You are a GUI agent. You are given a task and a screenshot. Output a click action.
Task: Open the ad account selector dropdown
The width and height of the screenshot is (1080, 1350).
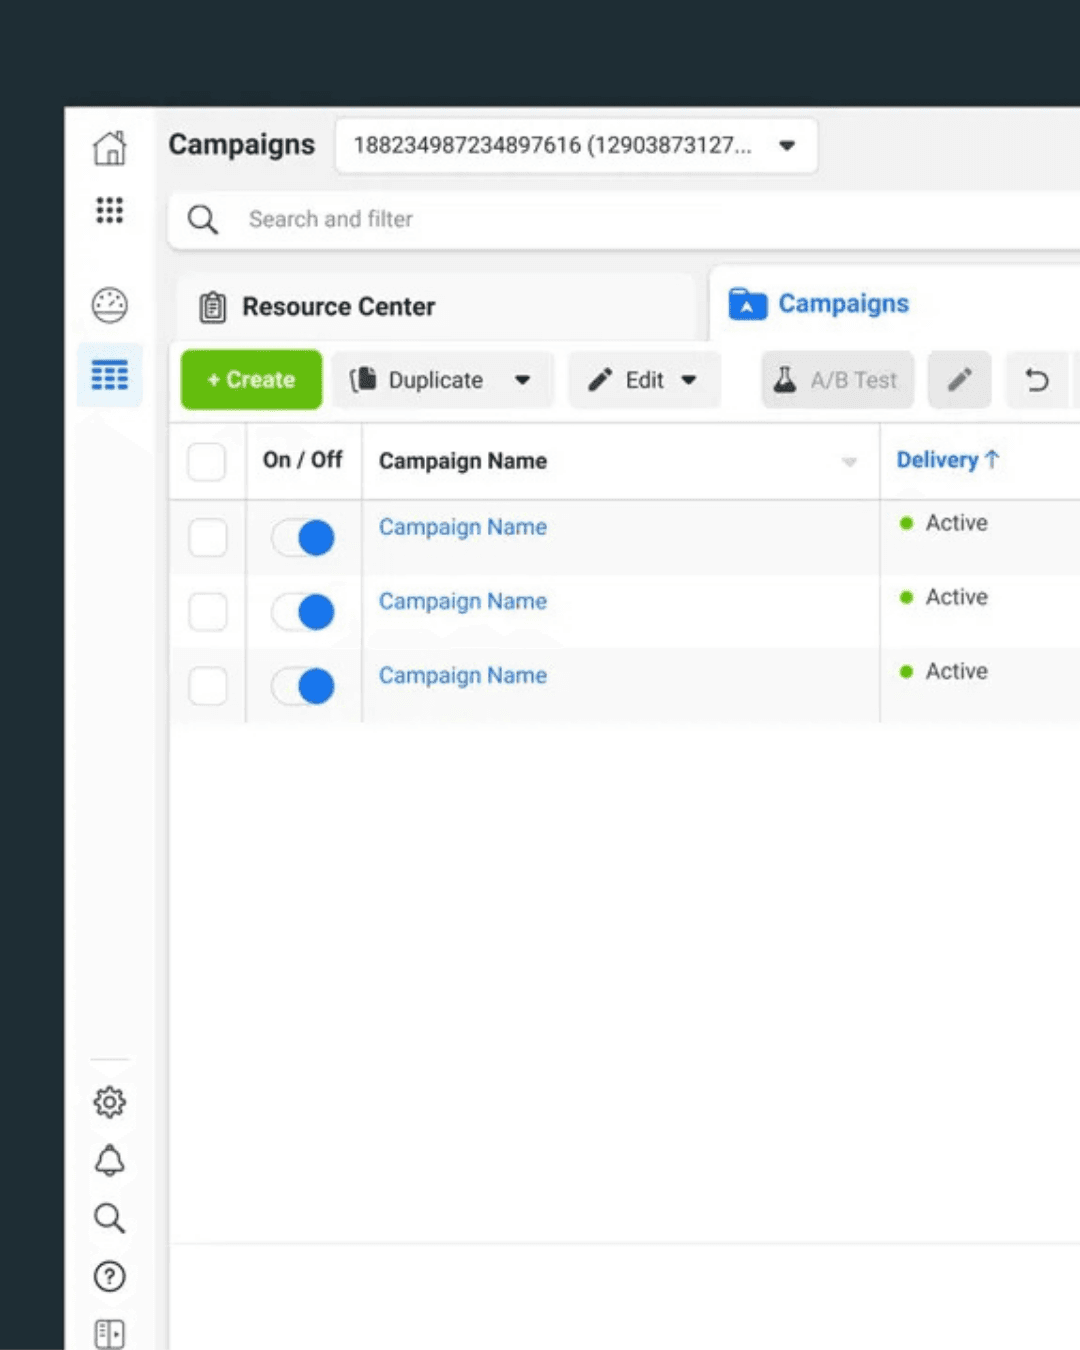(x=576, y=146)
